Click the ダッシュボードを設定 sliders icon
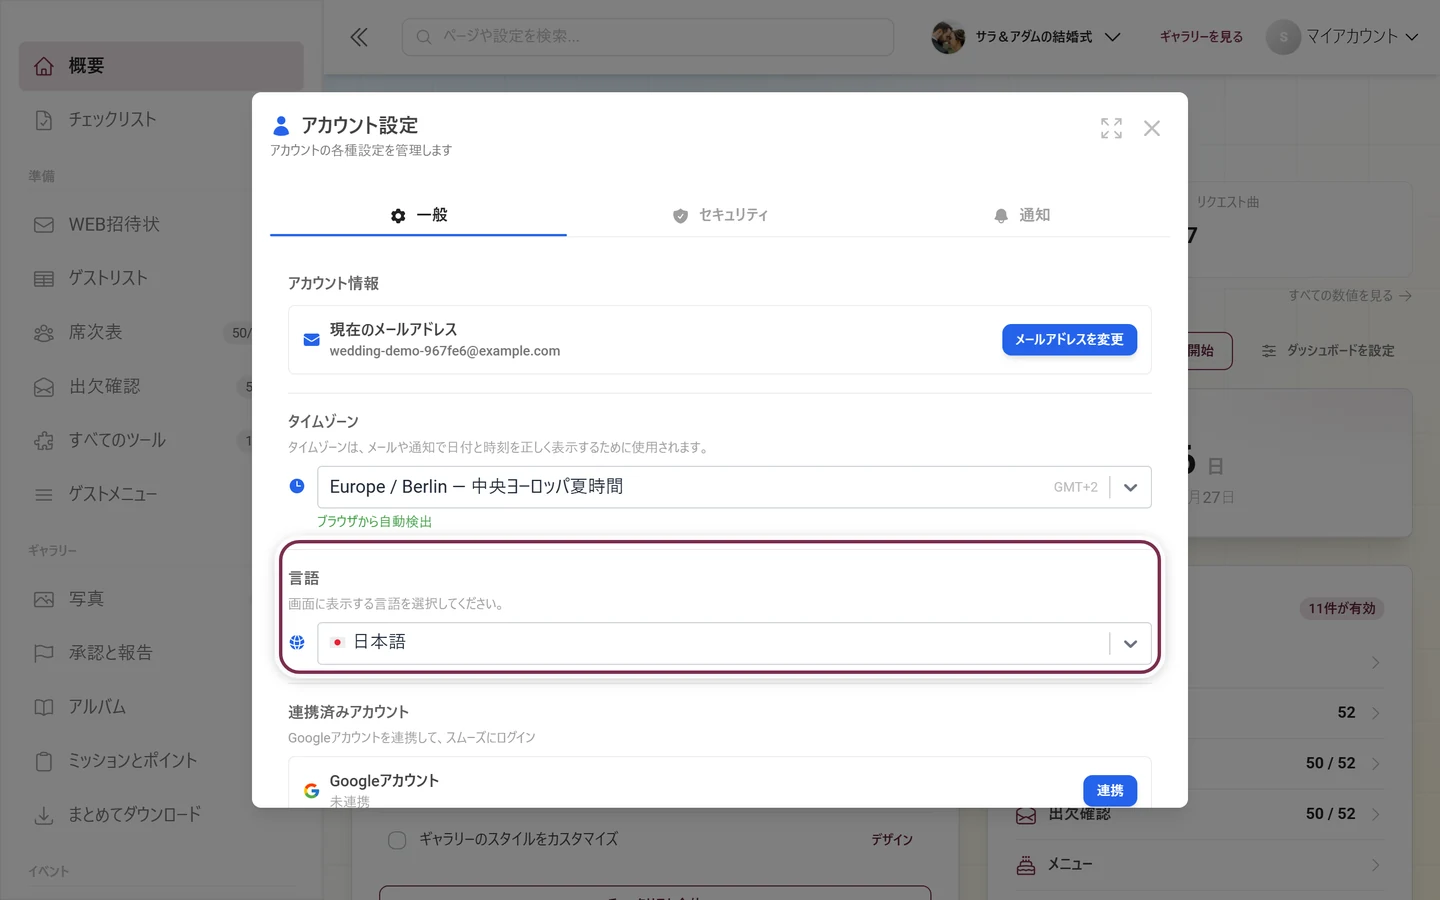This screenshot has width=1440, height=900. 1269,351
